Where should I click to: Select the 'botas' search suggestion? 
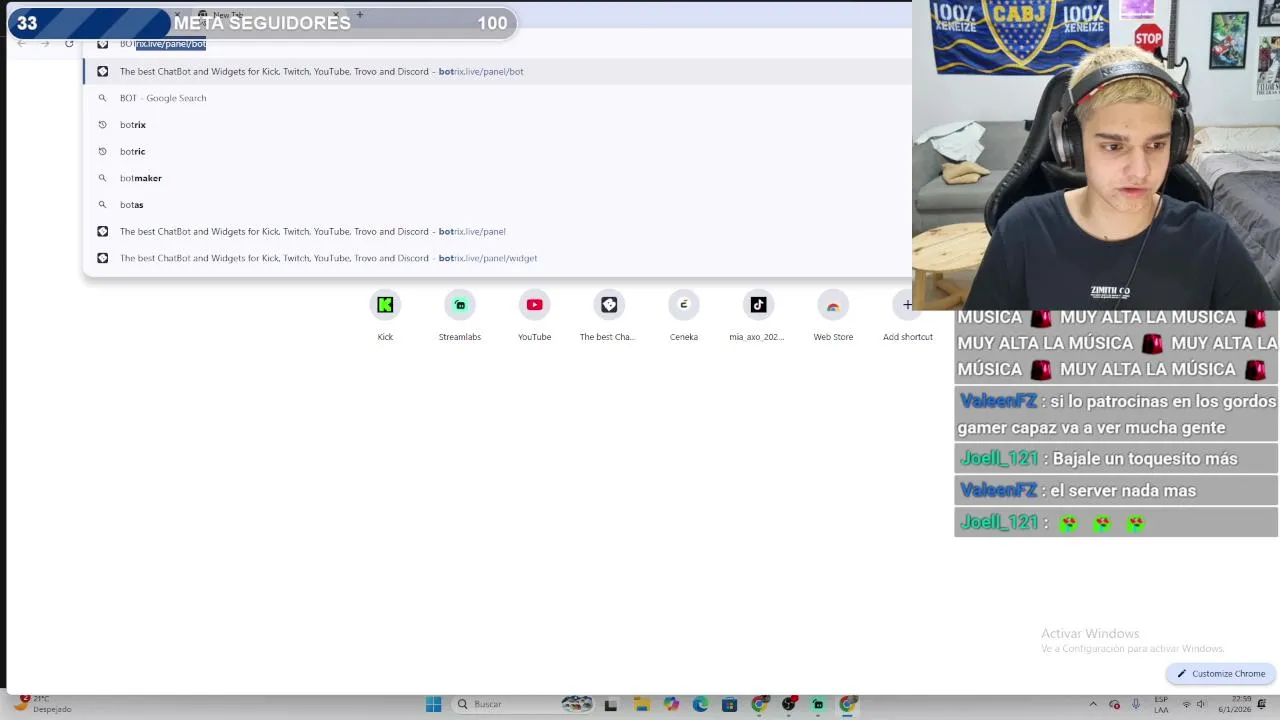(x=498, y=205)
